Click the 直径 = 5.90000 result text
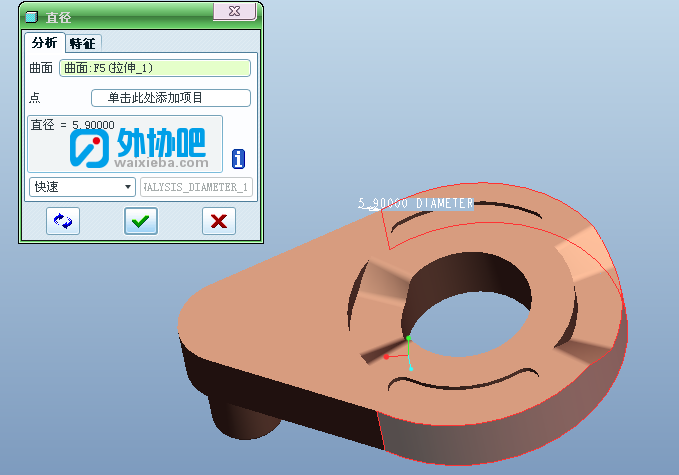 pos(73,125)
